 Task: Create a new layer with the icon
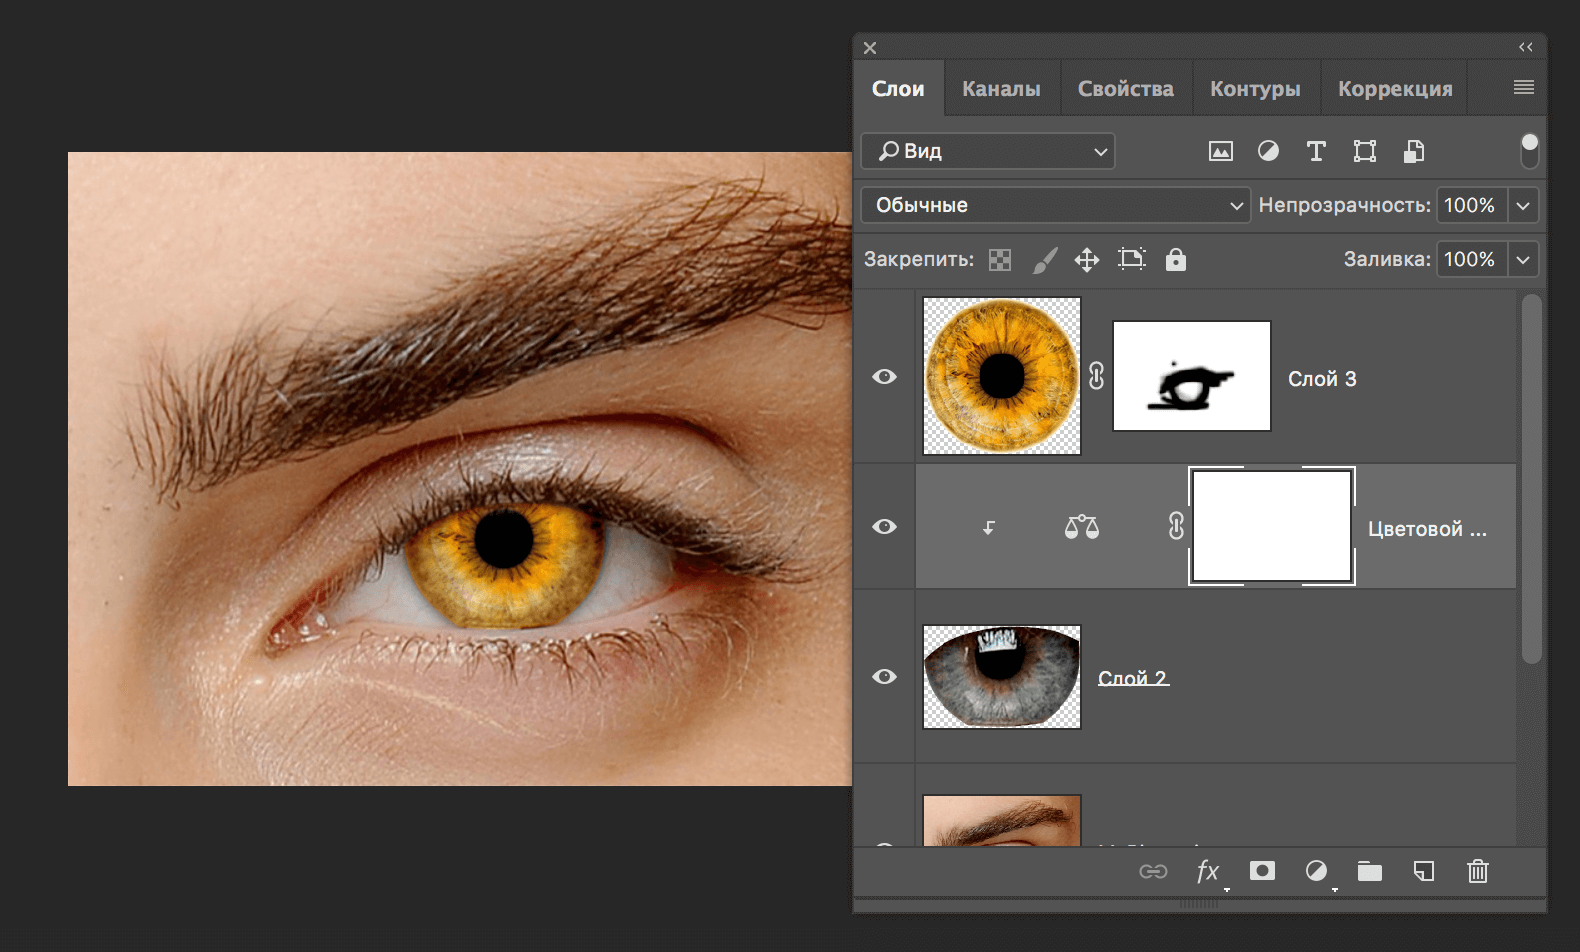1423,871
